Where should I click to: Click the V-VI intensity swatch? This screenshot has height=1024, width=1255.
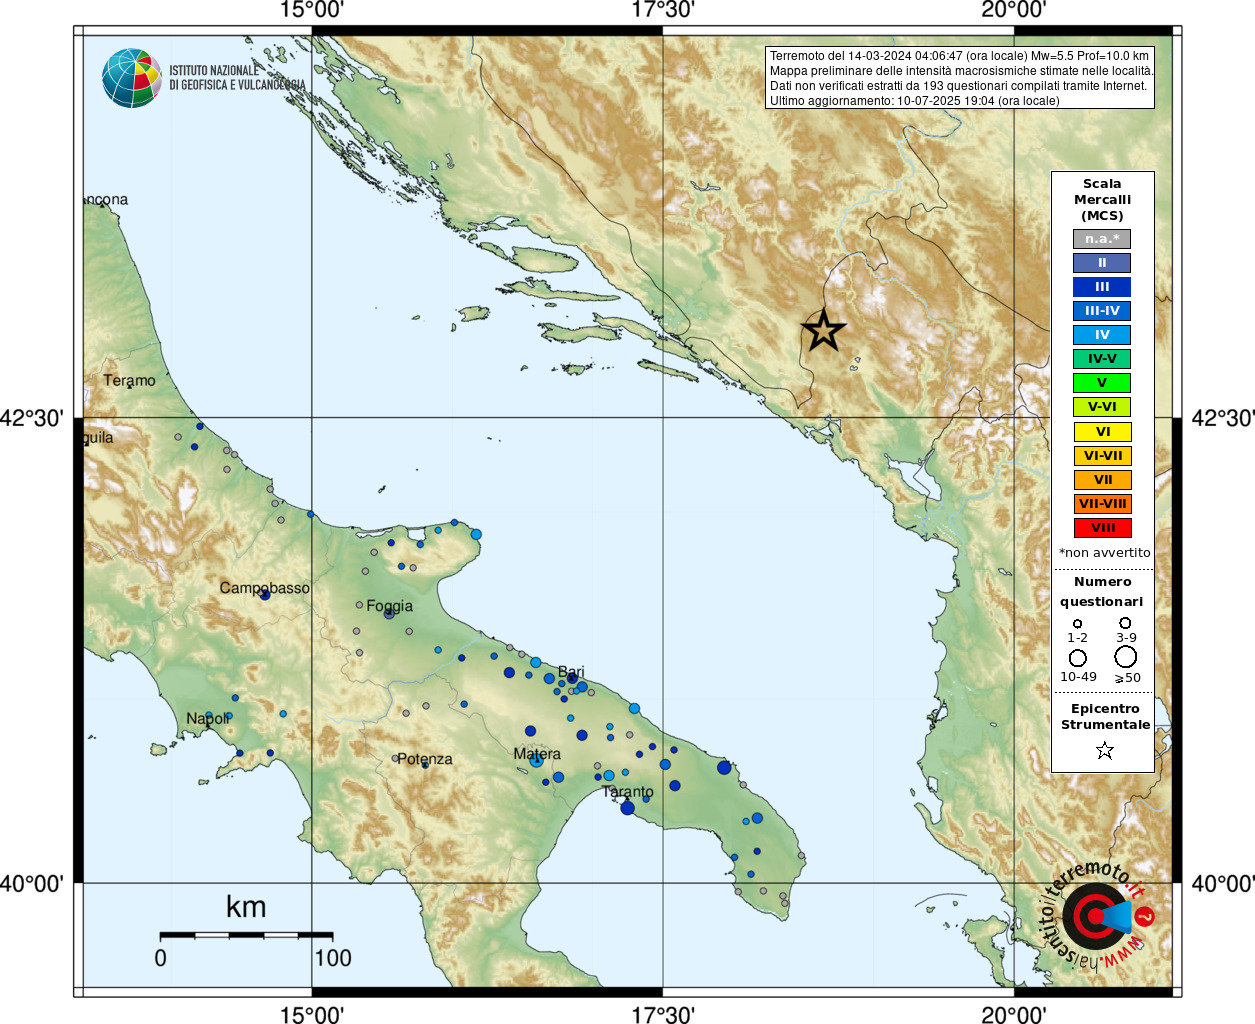click(x=1102, y=407)
